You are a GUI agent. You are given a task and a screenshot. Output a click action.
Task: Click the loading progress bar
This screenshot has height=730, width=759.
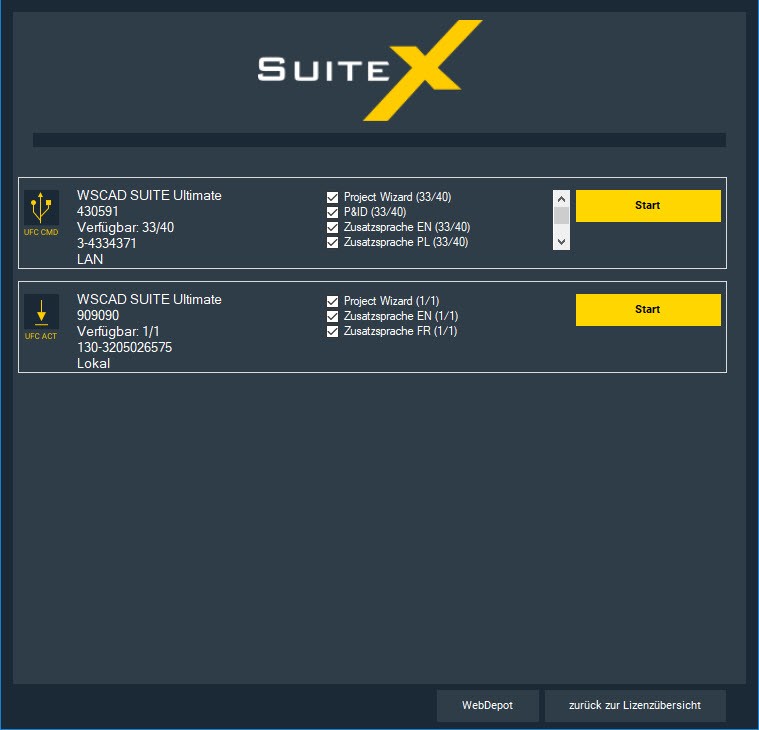click(x=379, y=140)
